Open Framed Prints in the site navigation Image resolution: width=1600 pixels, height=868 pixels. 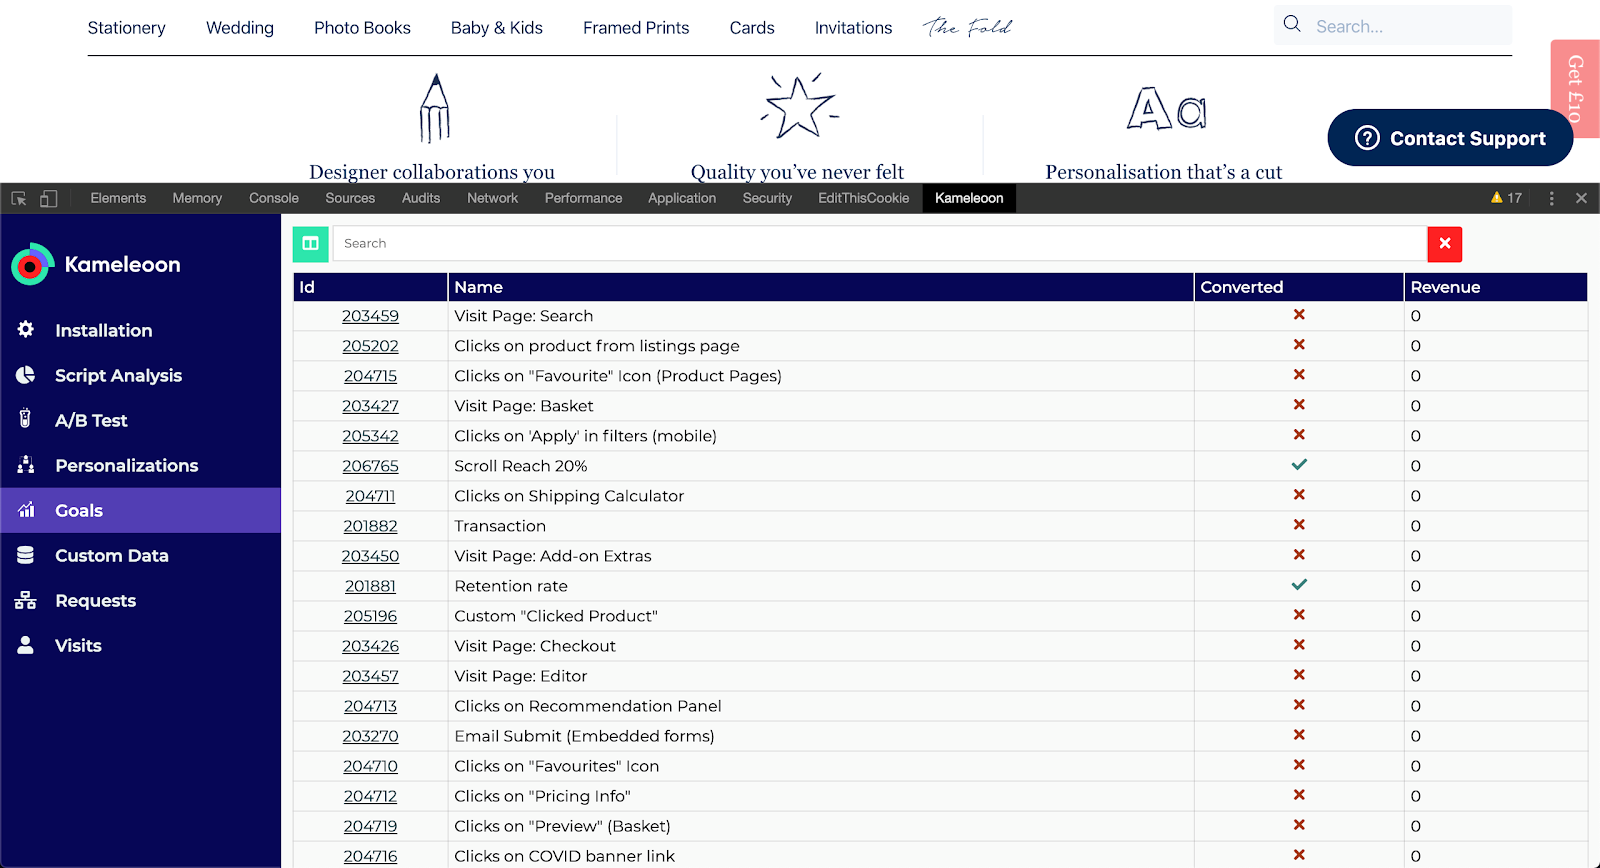tap(636, 28)
